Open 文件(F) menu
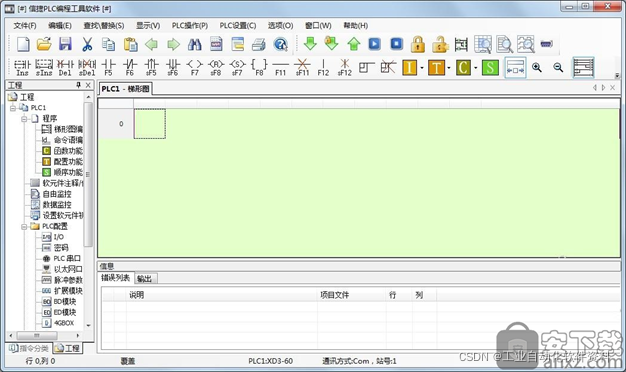The height and width of the screenshot is (372, 626). click(25, 26)
